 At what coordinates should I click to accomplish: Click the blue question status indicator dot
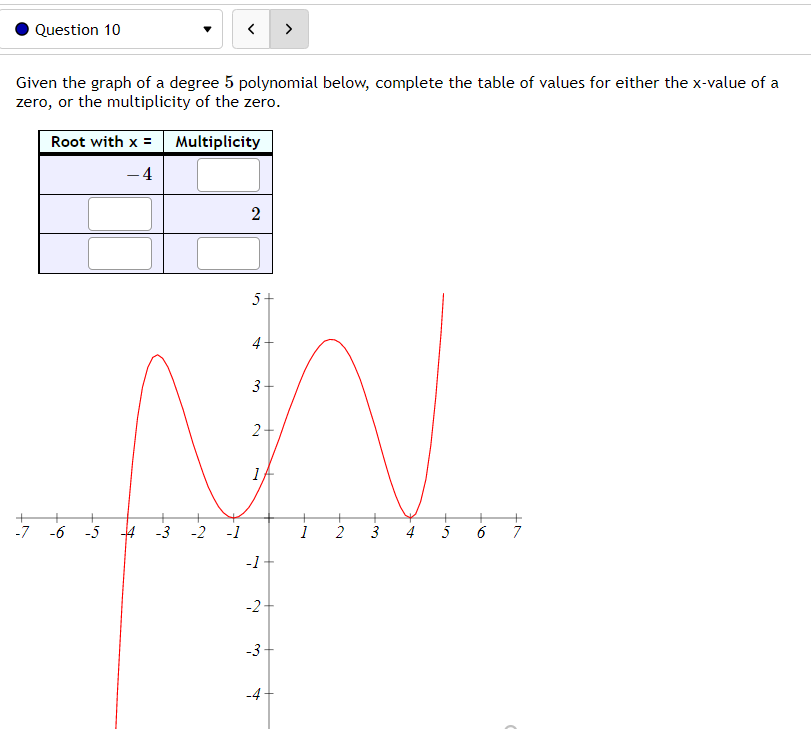(x=21, y=29)
